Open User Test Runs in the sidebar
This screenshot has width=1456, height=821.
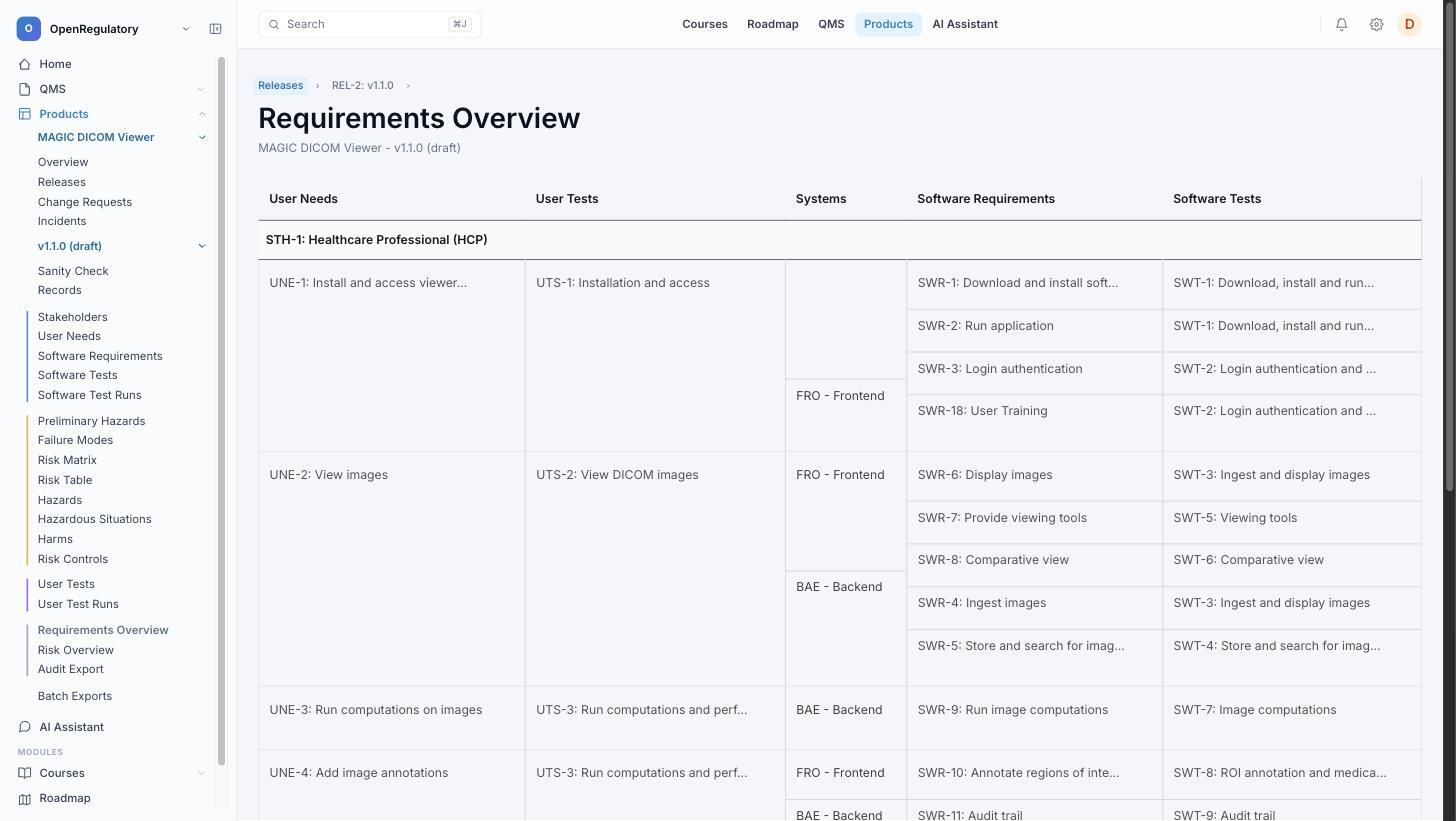[x=78, y=604]
